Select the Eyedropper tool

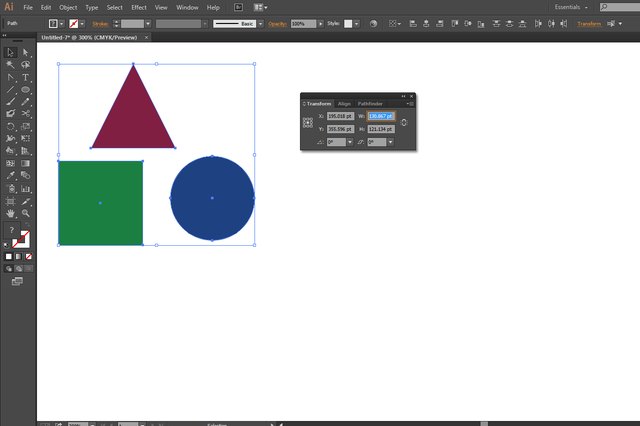click(x=10, y=175)
